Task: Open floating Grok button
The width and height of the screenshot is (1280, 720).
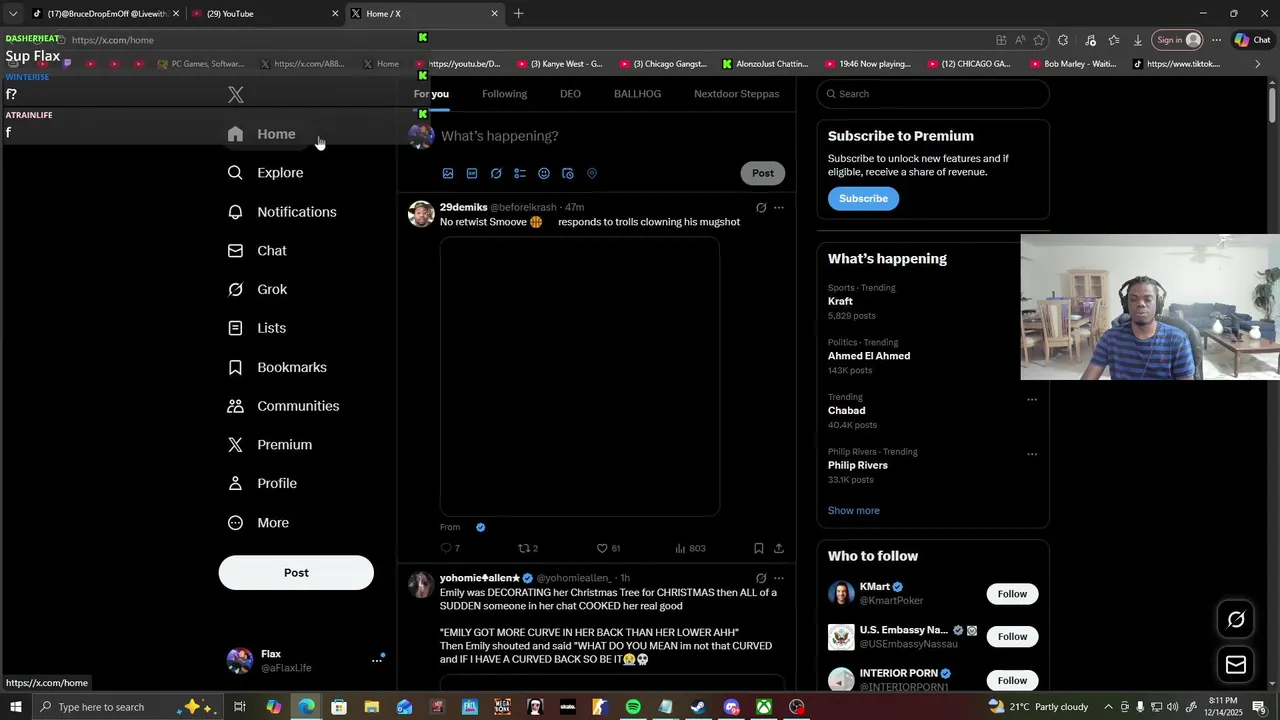Action: 1236,620
